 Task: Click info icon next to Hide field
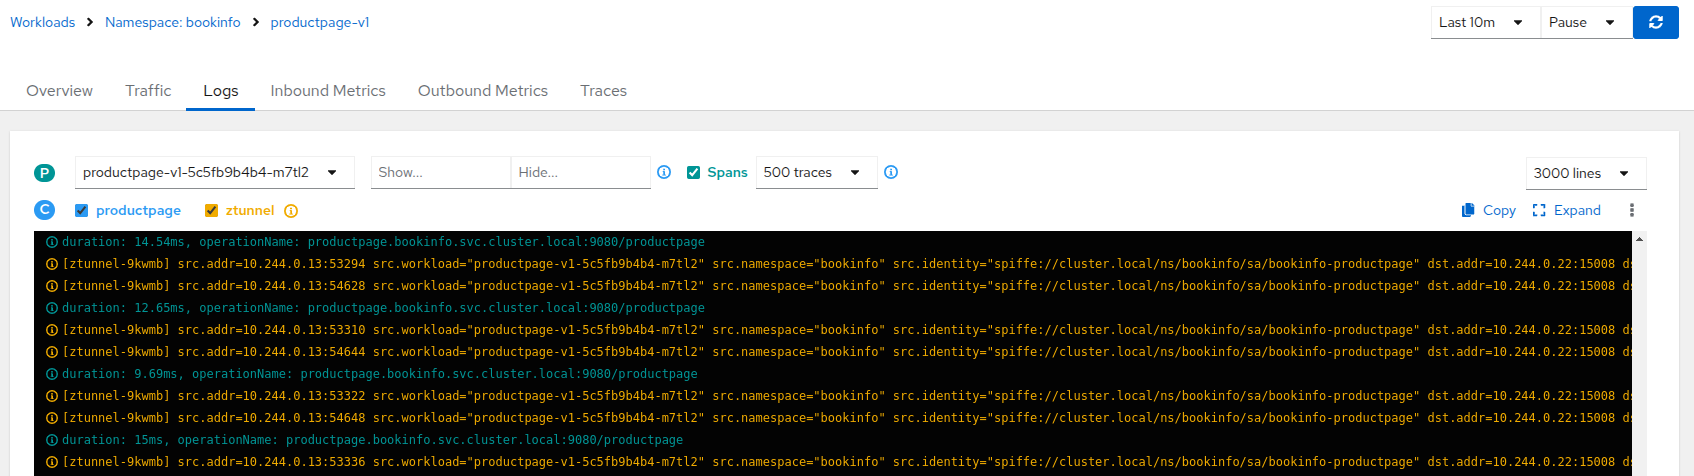click(x=664, y=172)
